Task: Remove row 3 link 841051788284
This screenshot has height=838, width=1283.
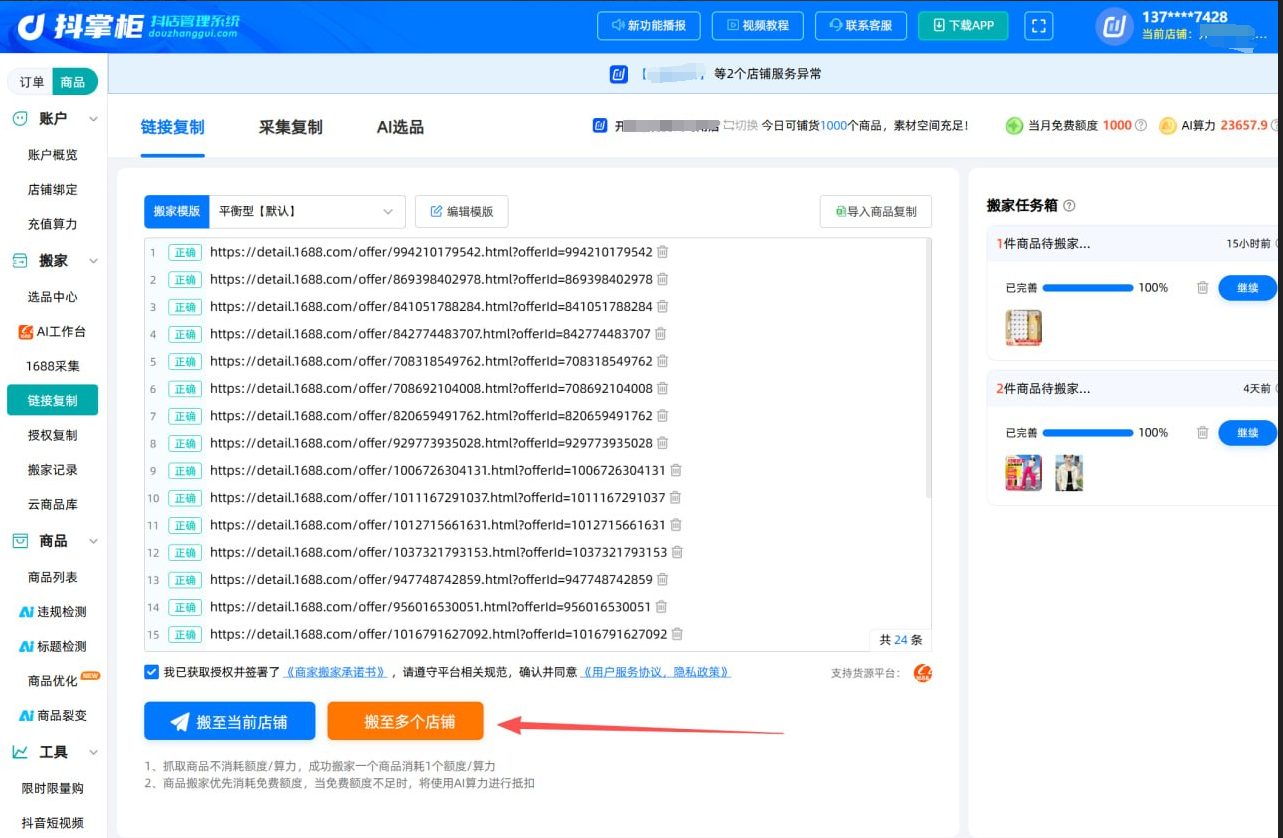Action: click(x=662, y=306)
